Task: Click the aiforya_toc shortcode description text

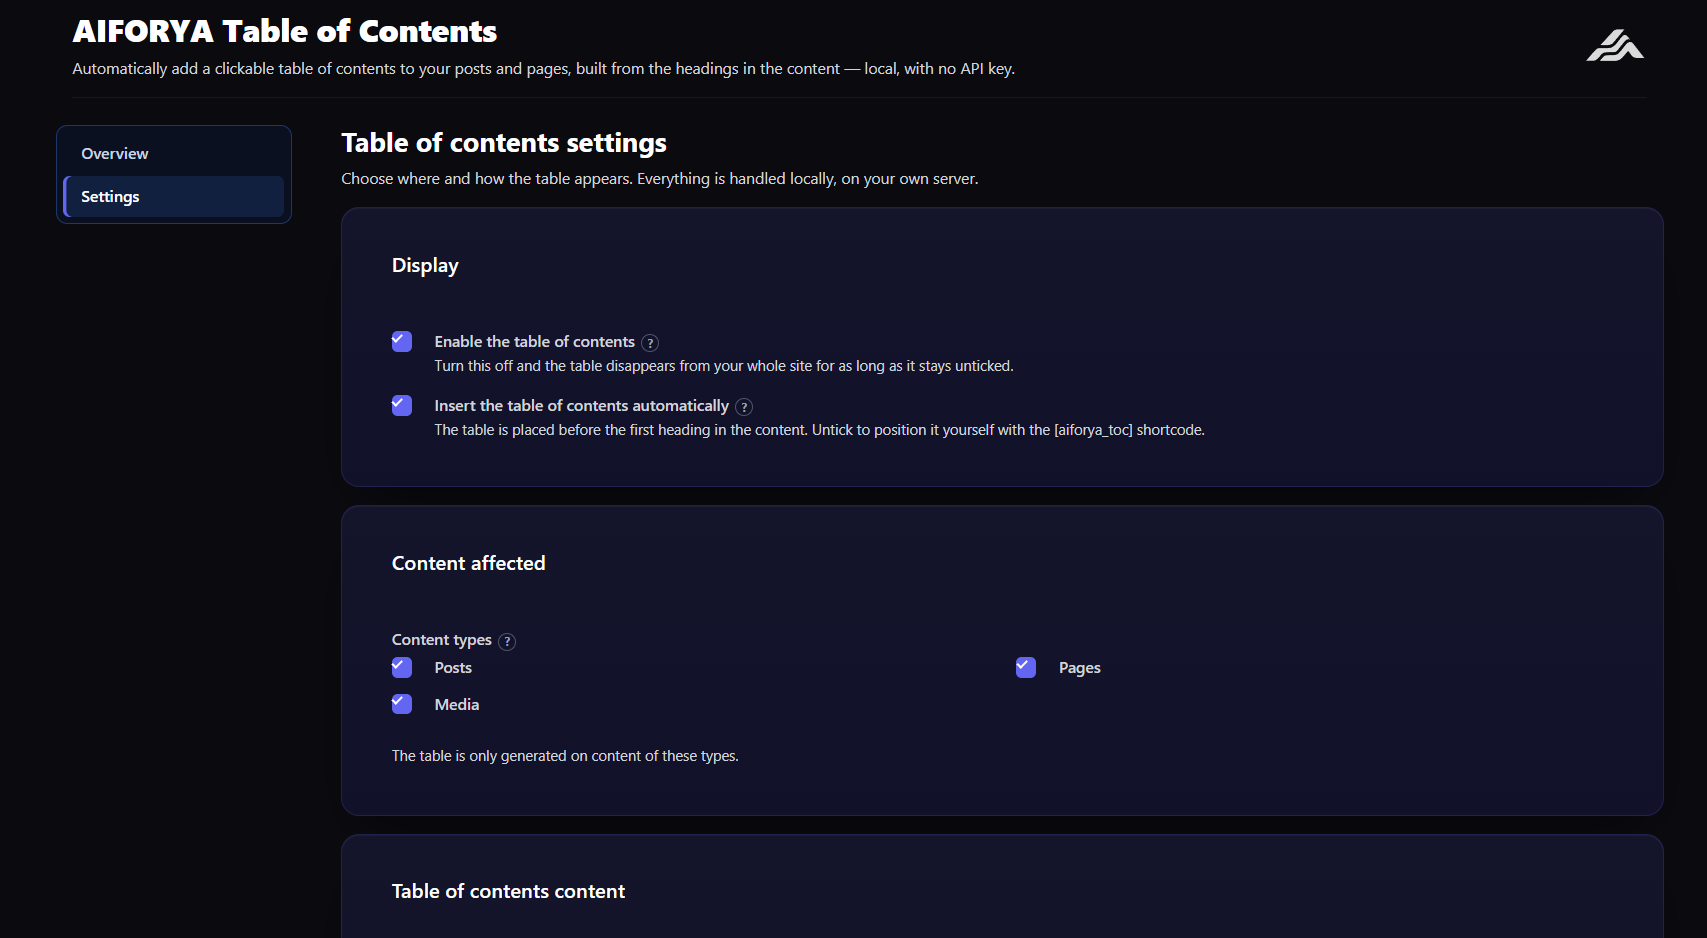Action: [x=819, y=430]
